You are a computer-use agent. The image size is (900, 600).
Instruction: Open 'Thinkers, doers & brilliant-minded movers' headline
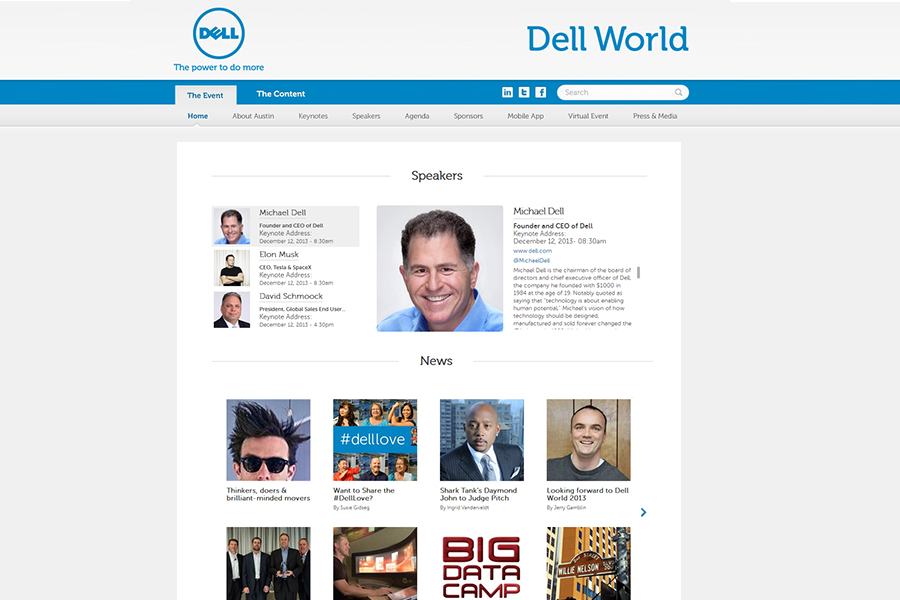click(268, 494)
